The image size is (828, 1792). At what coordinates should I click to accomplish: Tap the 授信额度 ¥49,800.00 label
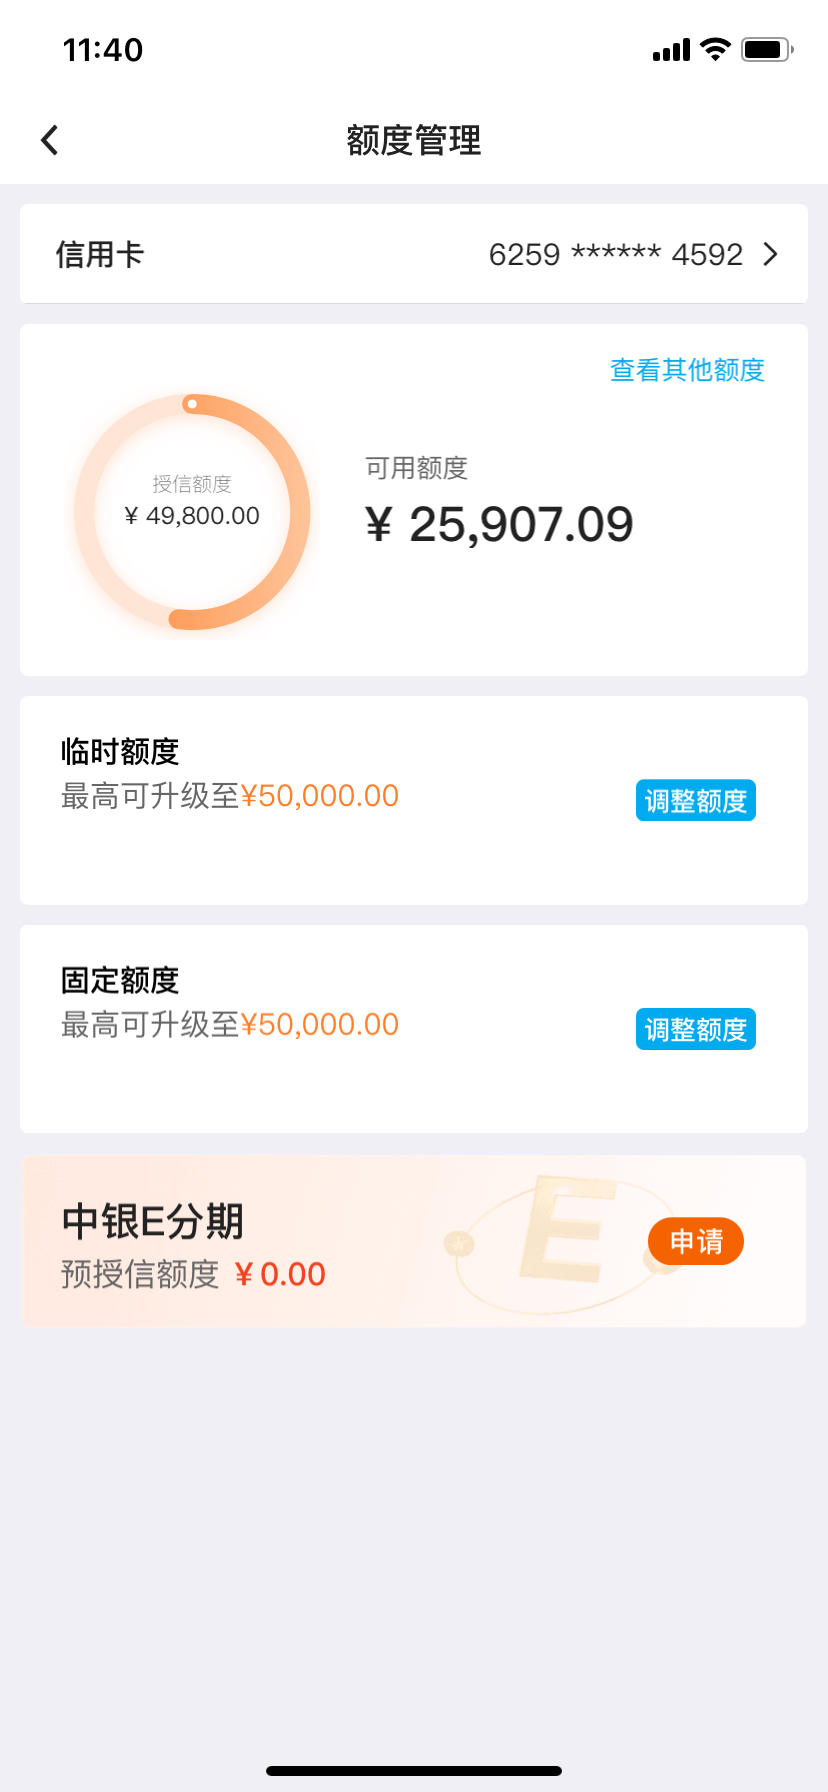pos(192,501)
